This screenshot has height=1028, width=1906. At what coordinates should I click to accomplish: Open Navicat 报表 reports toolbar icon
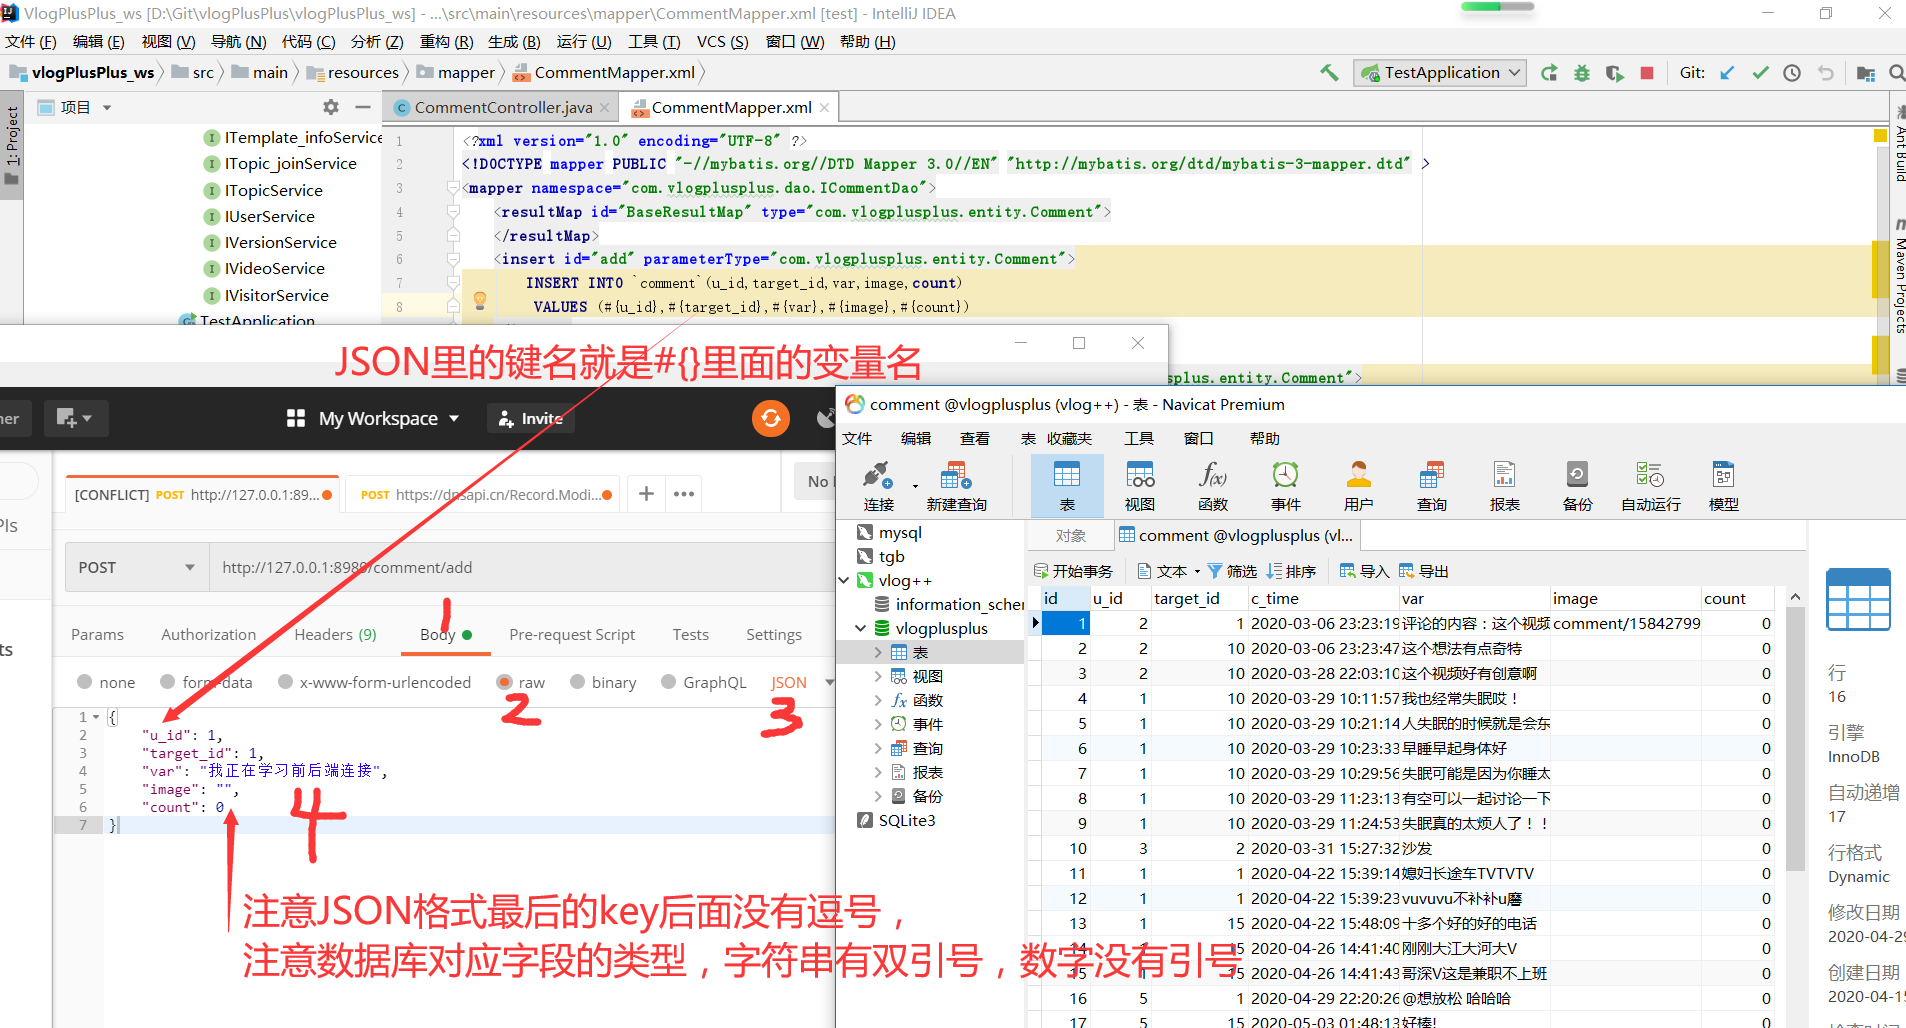(1505, 486)
